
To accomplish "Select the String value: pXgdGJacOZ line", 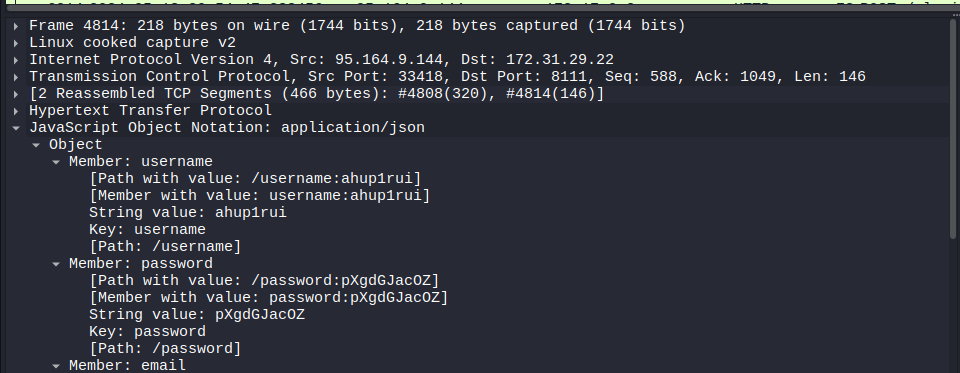I will 197,315.
